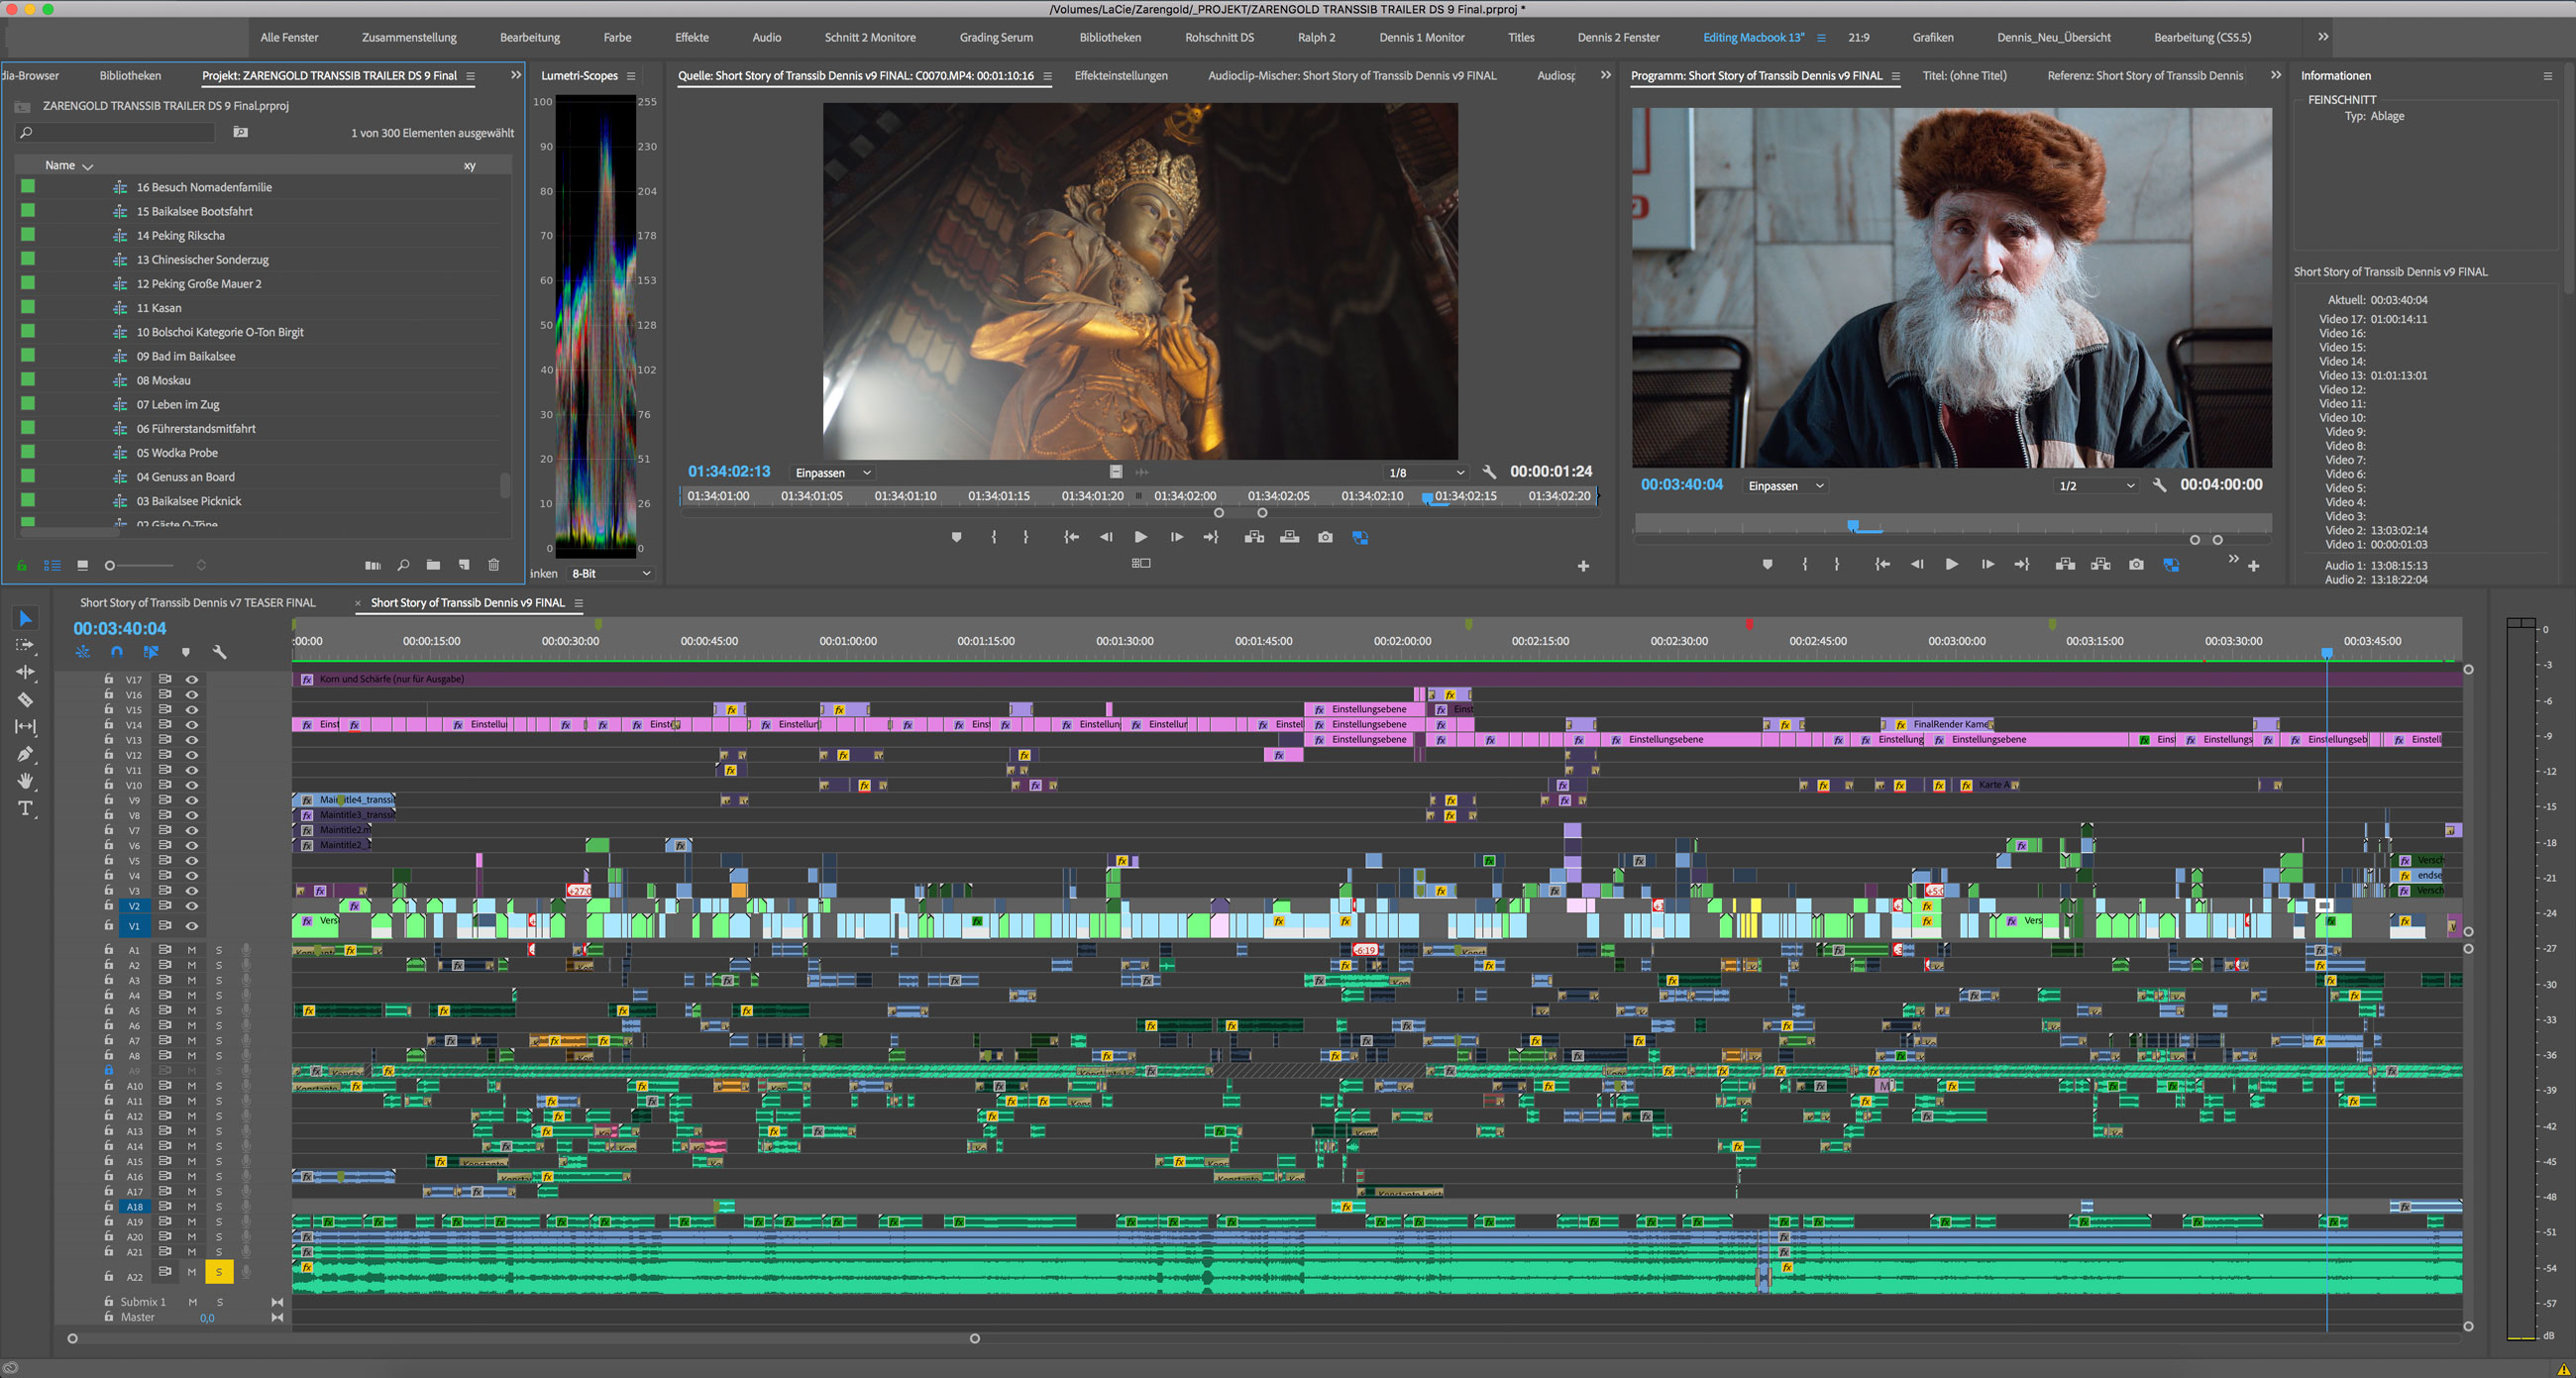Click the Effekteinstellungen panel label
Image resolution: width=2576 pixels, height=1378 pixels.
(x=1120, y=75)
